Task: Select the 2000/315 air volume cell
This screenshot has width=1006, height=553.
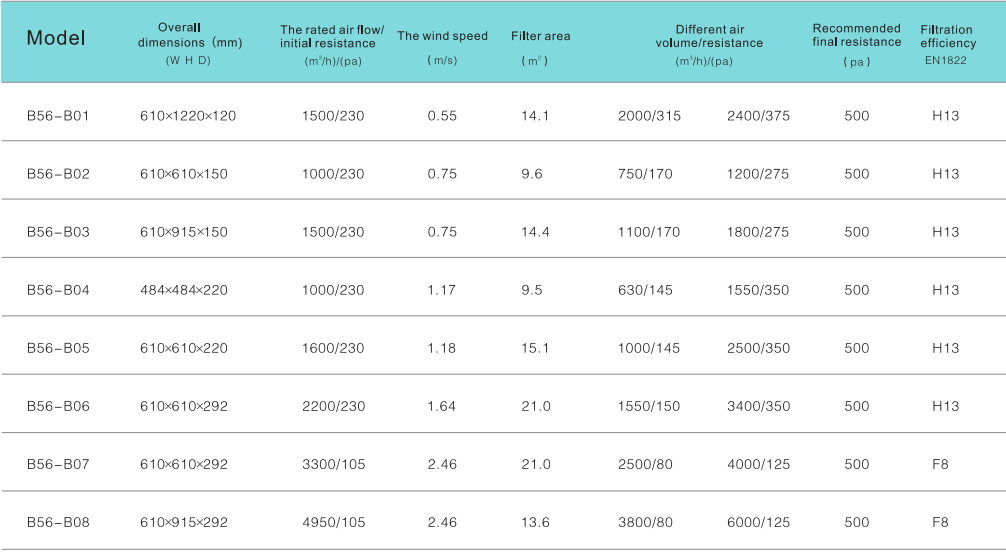Action: [x=649, y=116]
